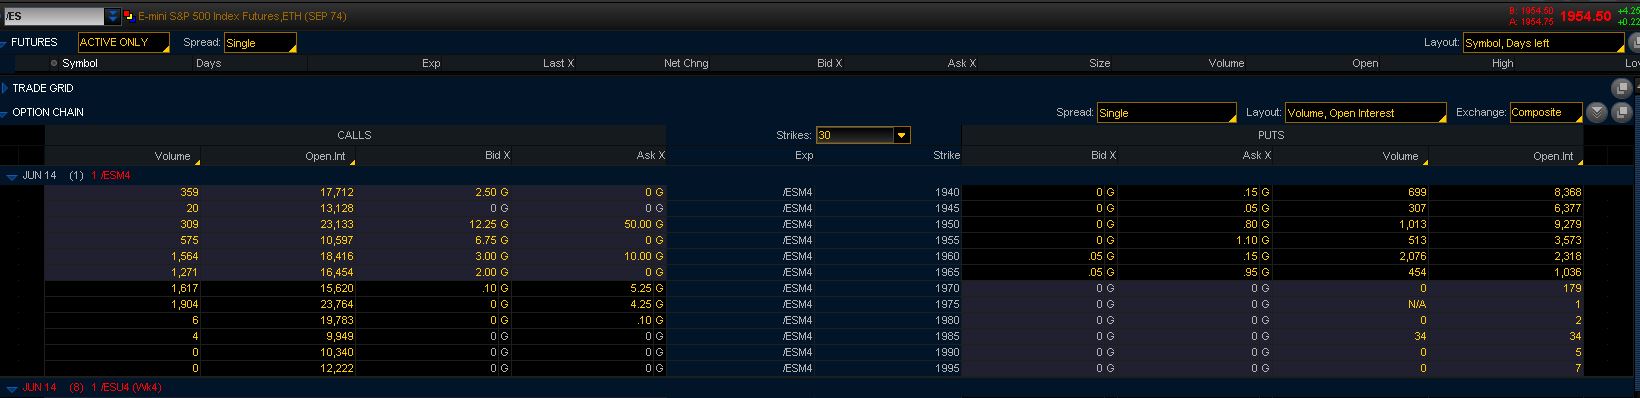Click the PUTS section header
Viewport: 1640px width, 398px height.
1271,135
